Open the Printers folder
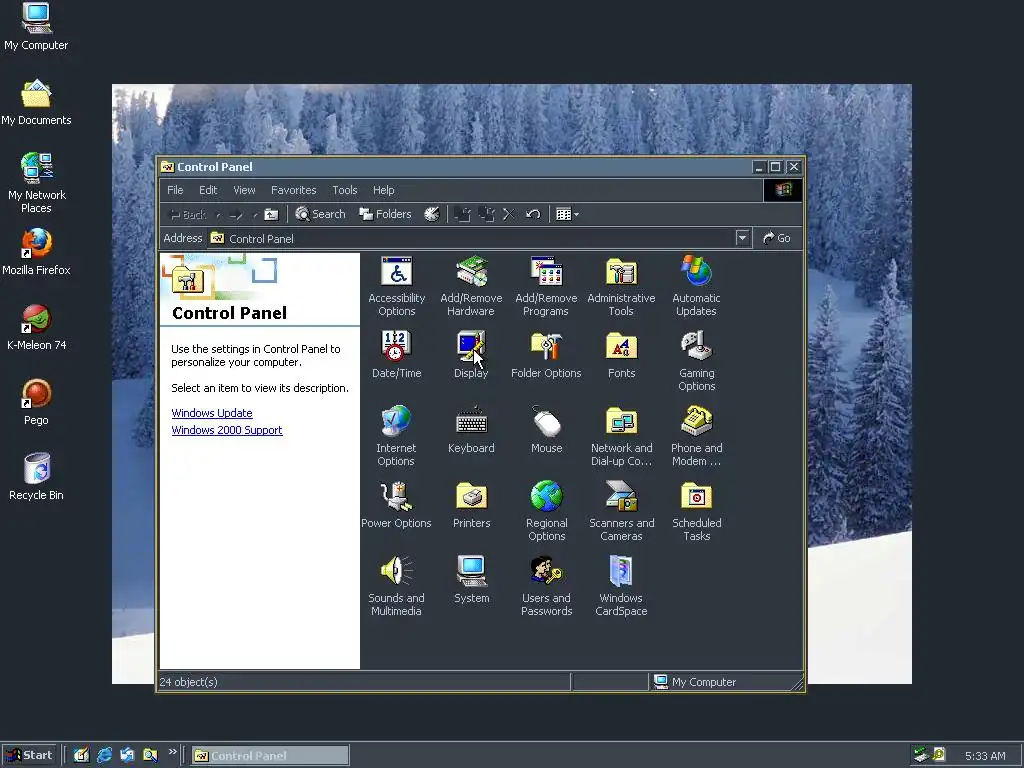Viewport: 1024px width, 768px height. 471,505
